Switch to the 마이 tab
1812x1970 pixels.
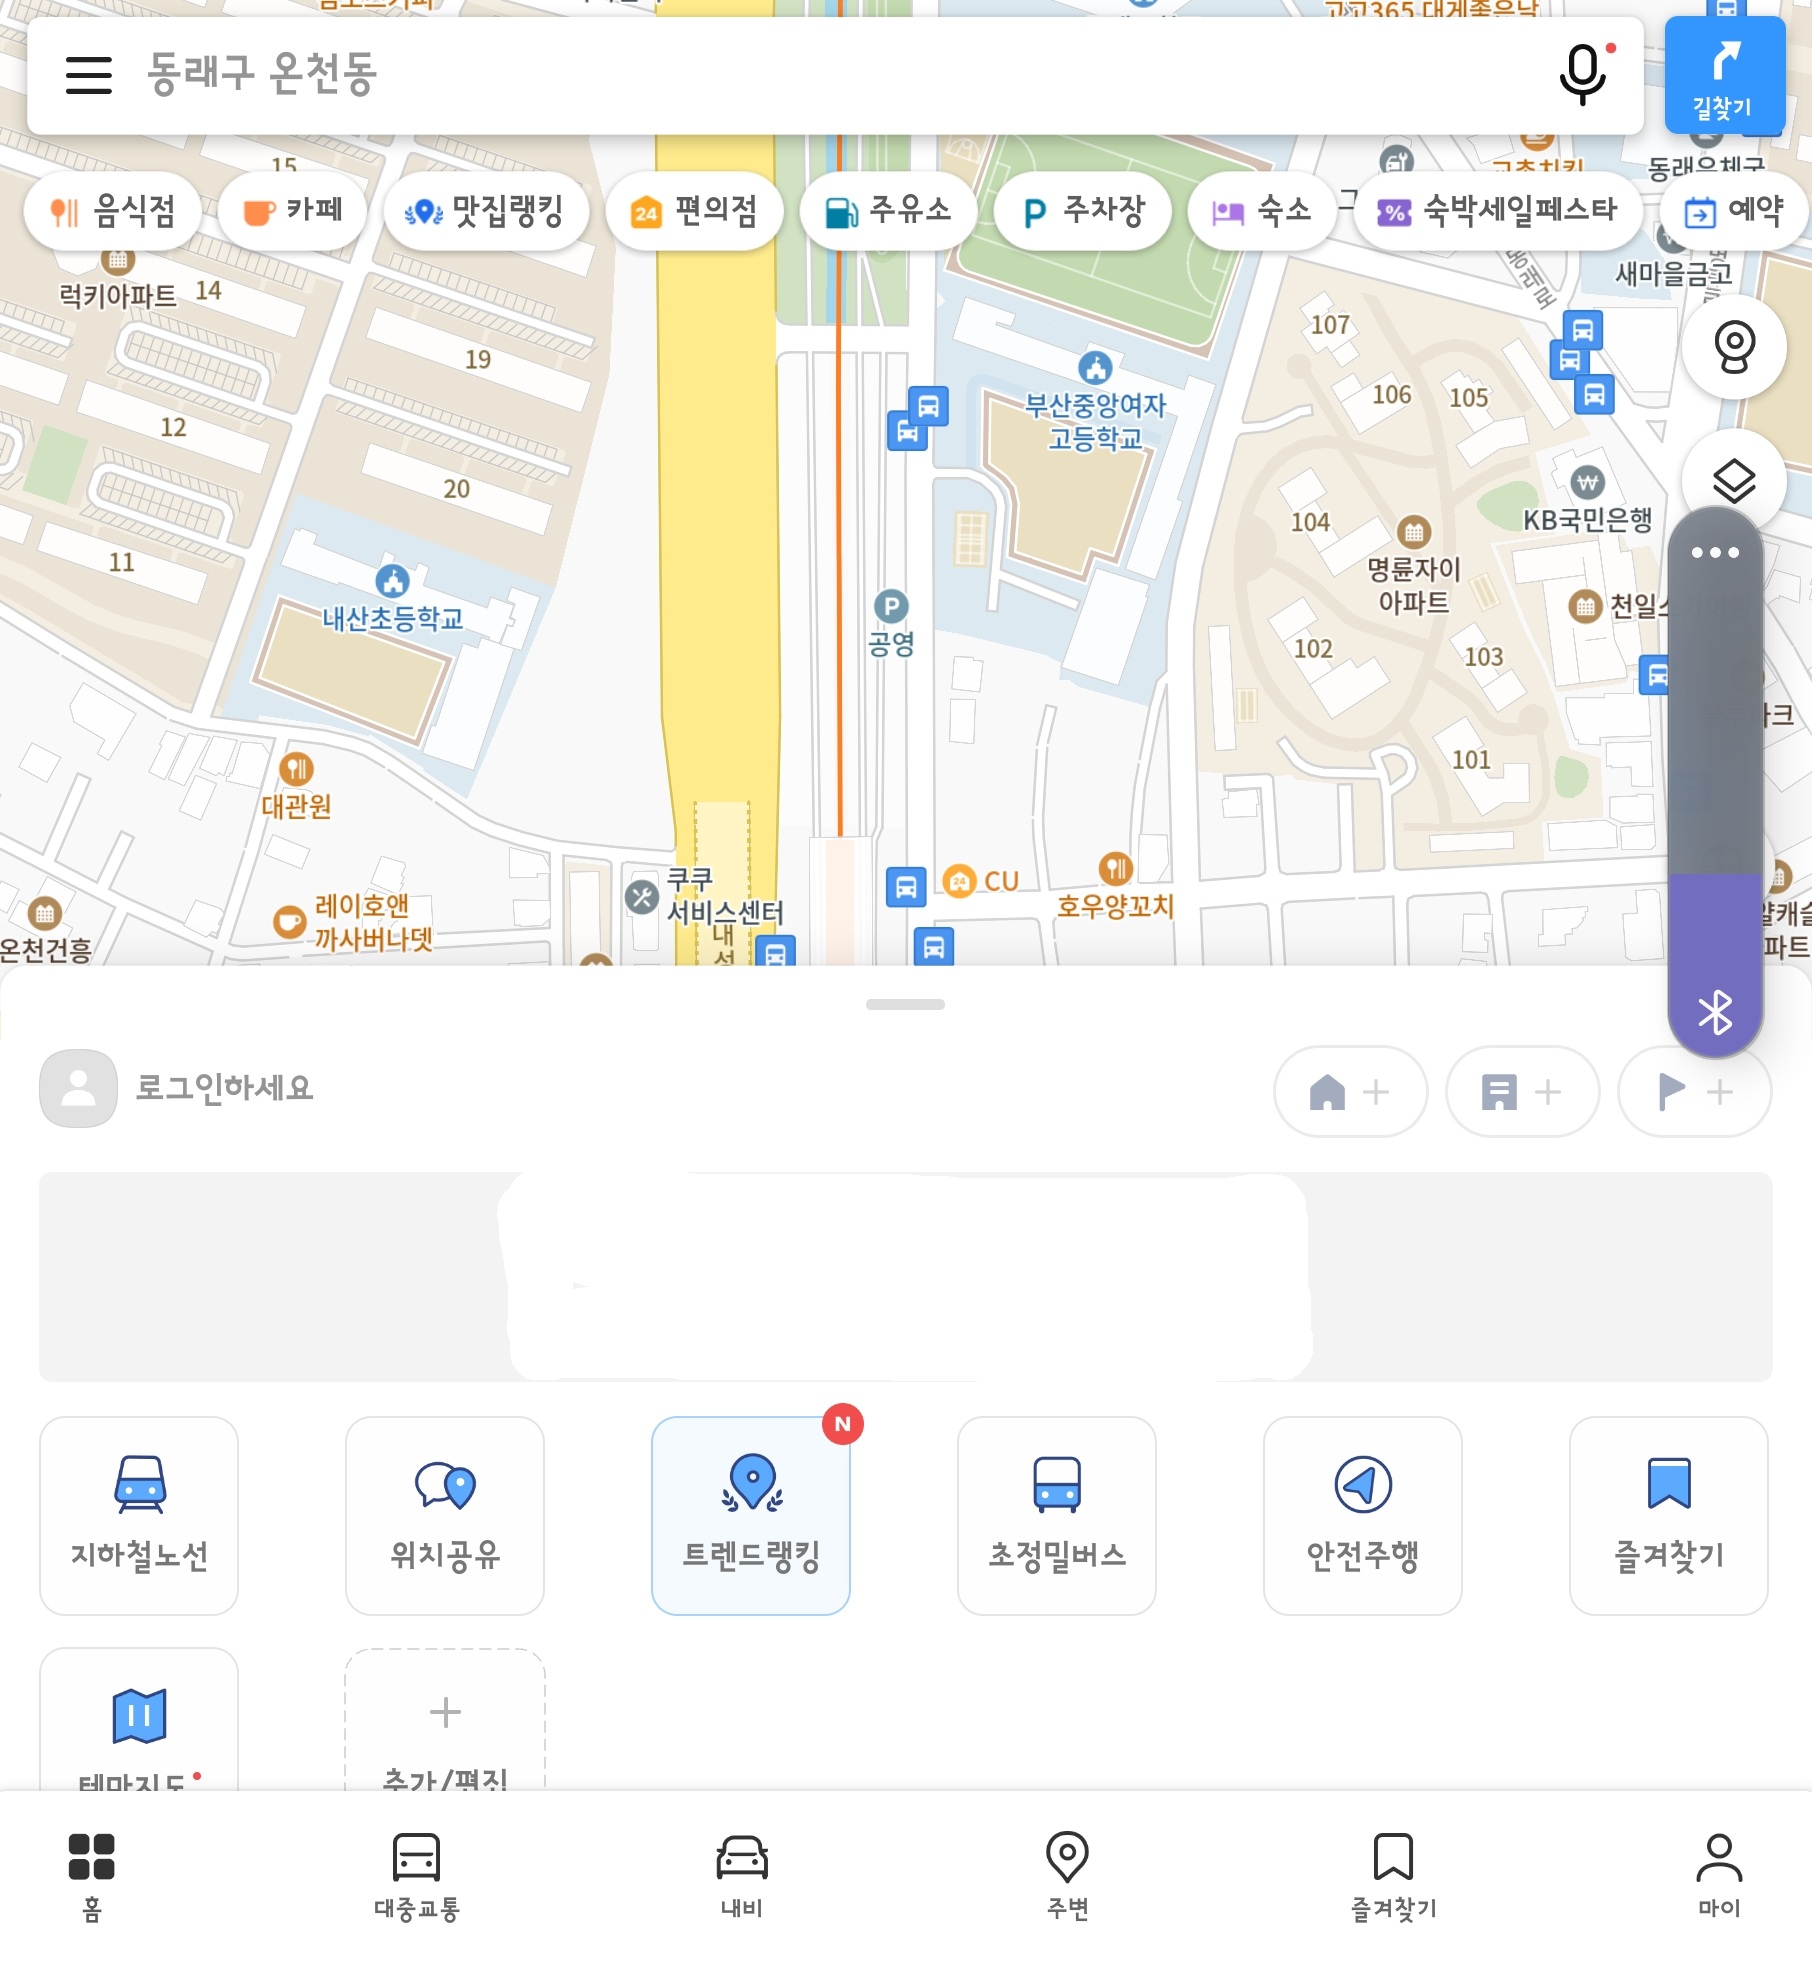tap(1719, 1877)
